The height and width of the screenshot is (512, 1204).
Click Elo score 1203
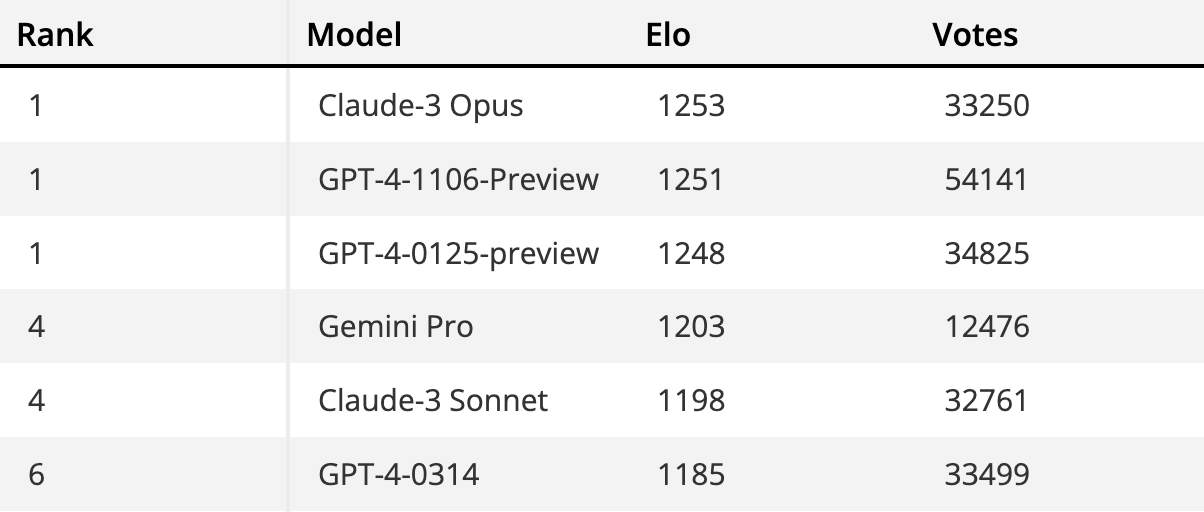coord(691,327)
